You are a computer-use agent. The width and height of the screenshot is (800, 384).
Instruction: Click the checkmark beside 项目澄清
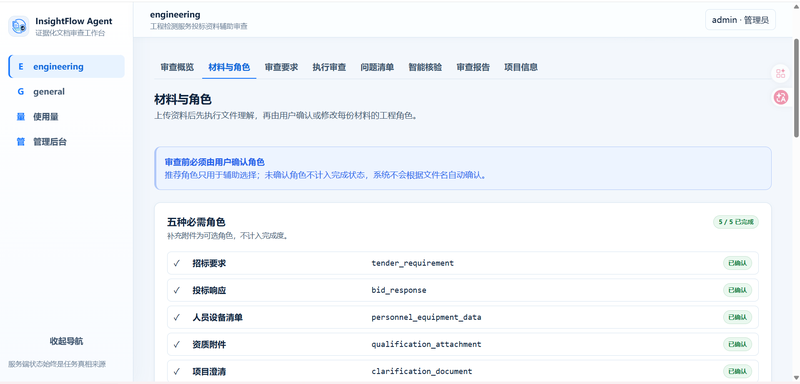(x=177, y=371)
